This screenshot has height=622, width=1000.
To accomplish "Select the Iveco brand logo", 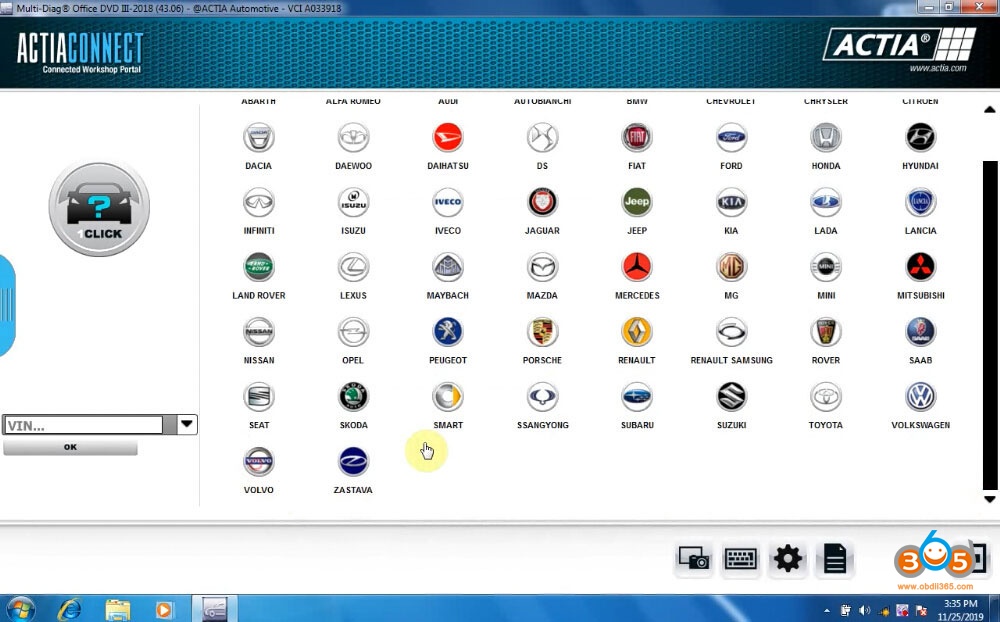I will (448, 202).
